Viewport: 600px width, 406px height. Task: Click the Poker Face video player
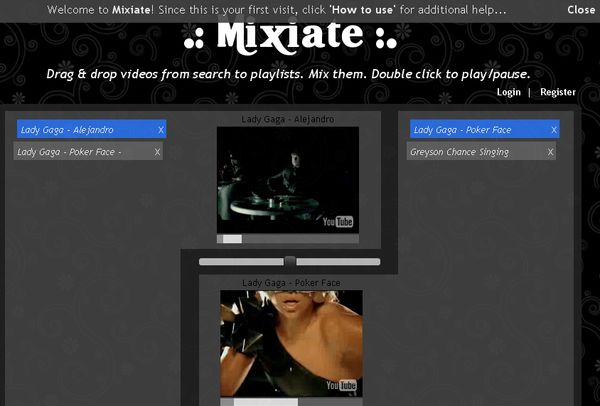(x=291, y=343)
